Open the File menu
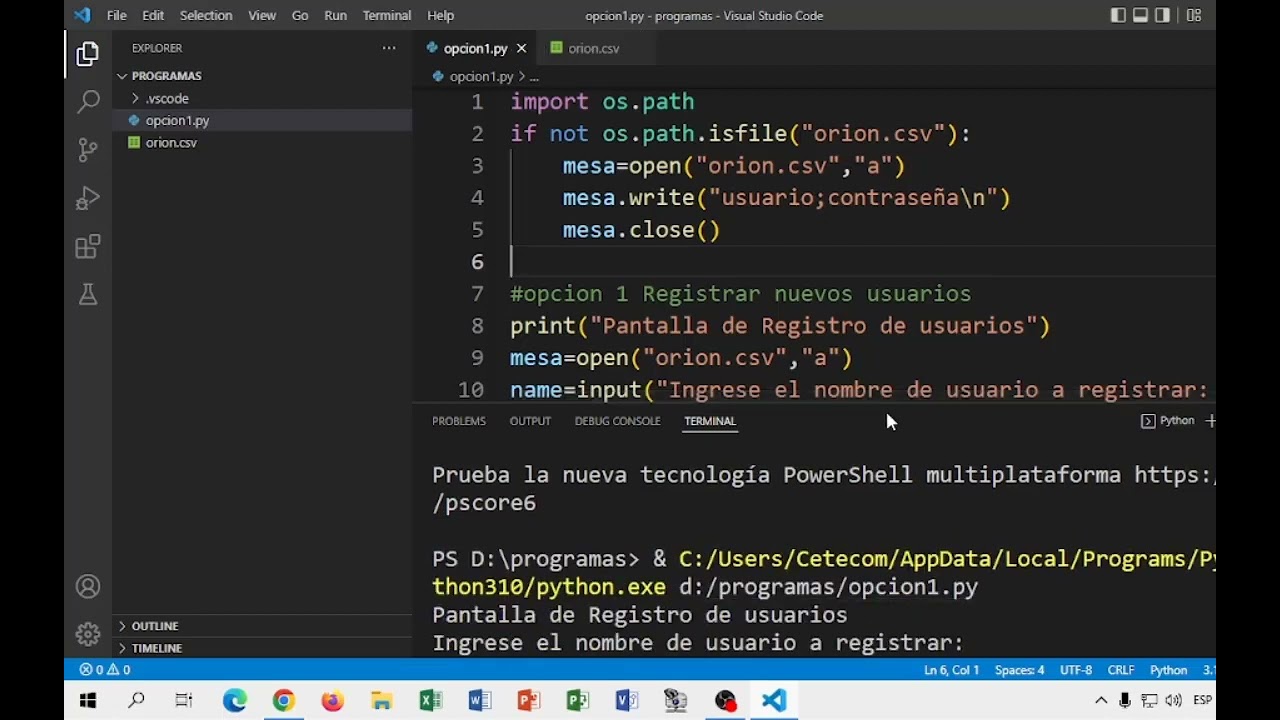1280x720 pixels. pos(117,15)
